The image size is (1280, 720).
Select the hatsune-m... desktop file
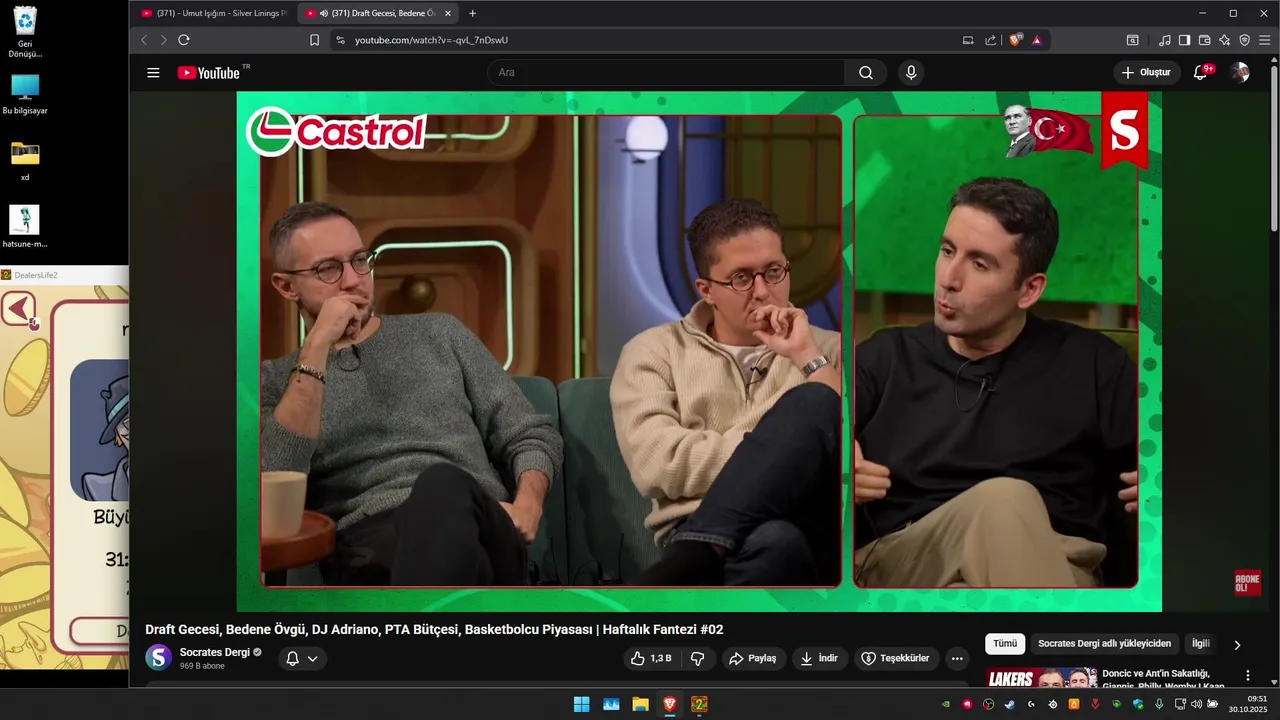point(25,227)
